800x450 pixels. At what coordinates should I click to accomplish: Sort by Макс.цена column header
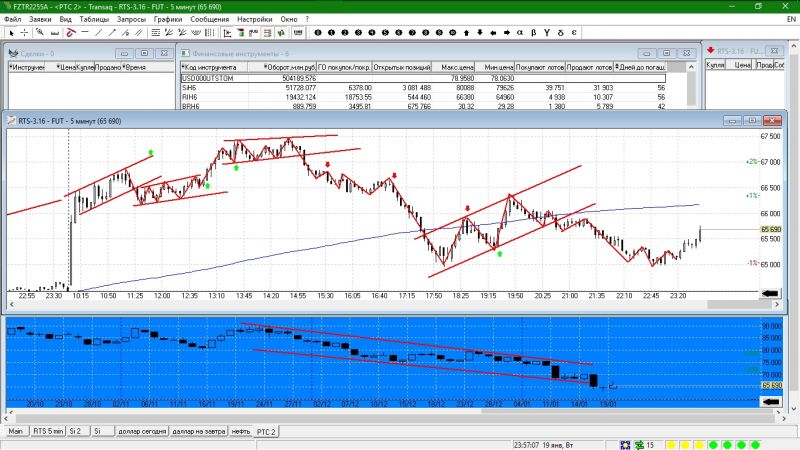pyautogui.click(x=454, y=67)
